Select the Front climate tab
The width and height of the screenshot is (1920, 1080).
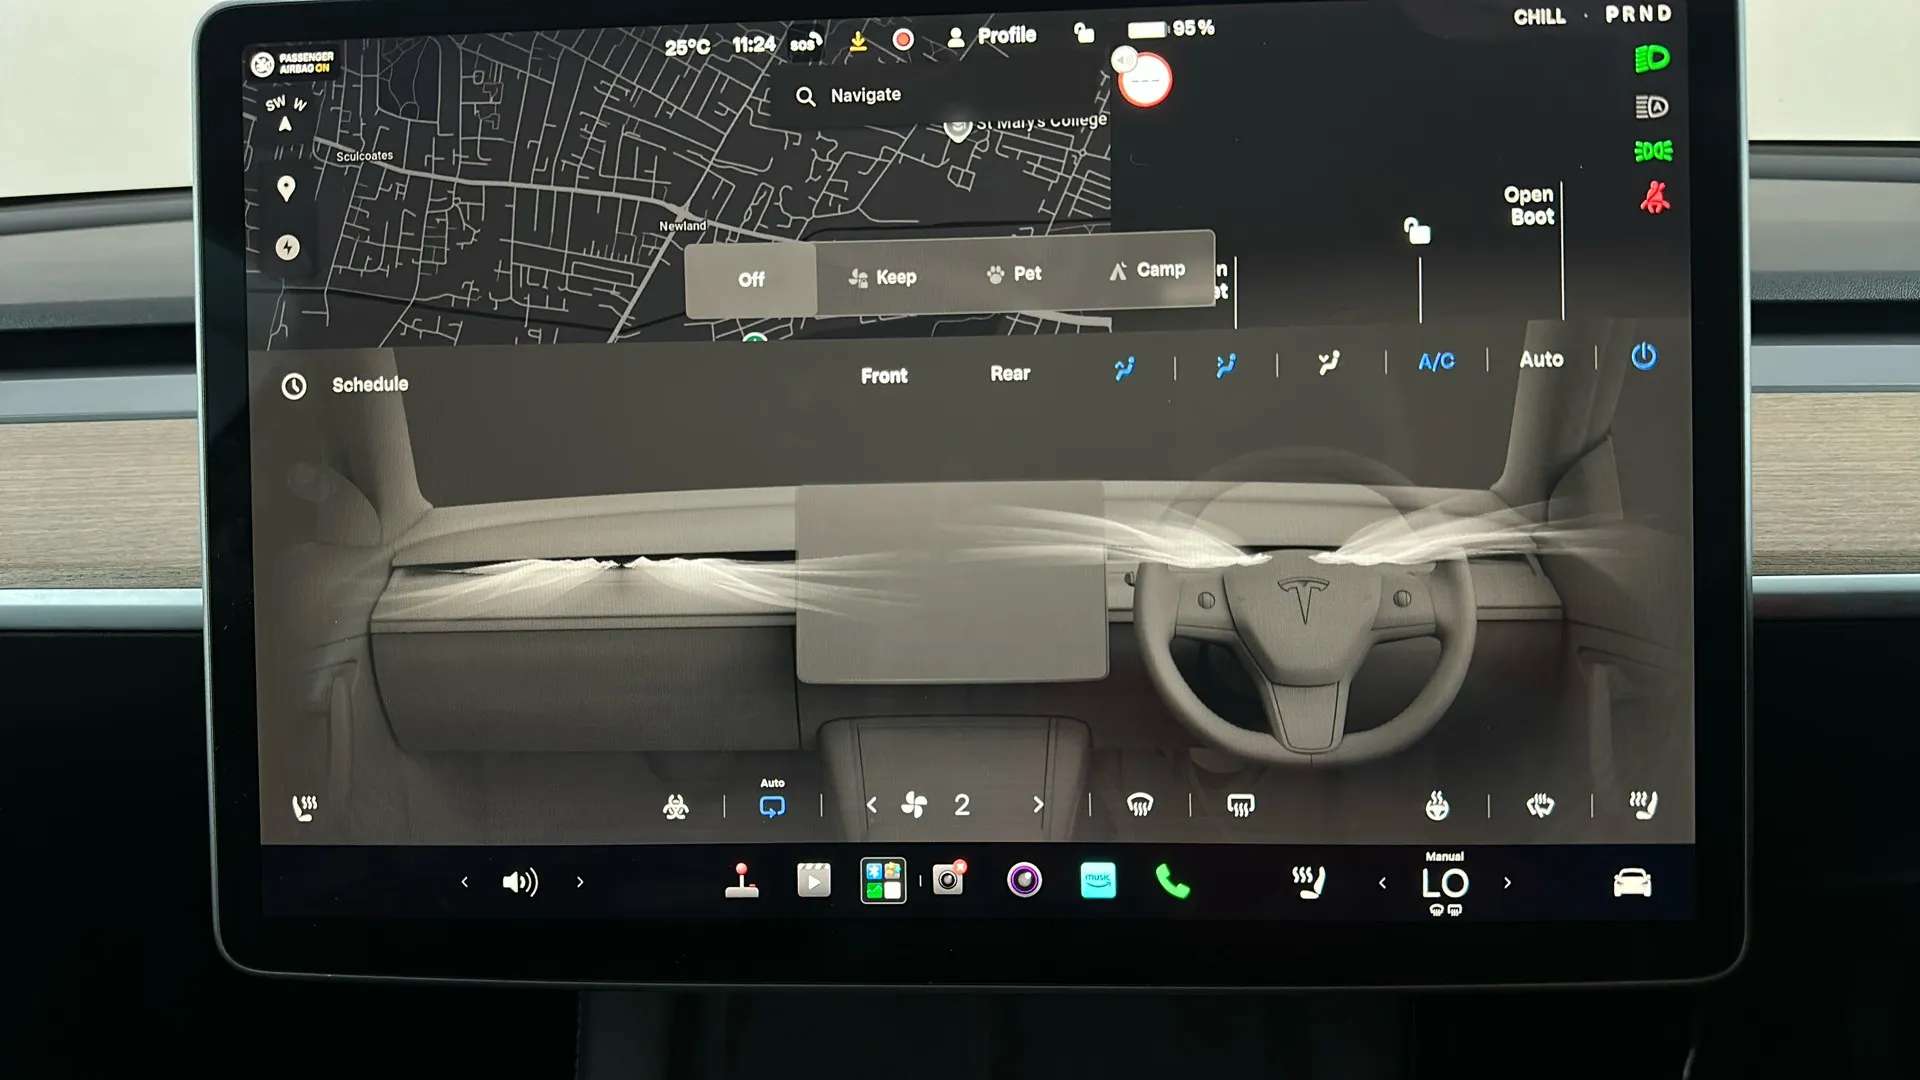pyautogui.click(x=884, y=376)
